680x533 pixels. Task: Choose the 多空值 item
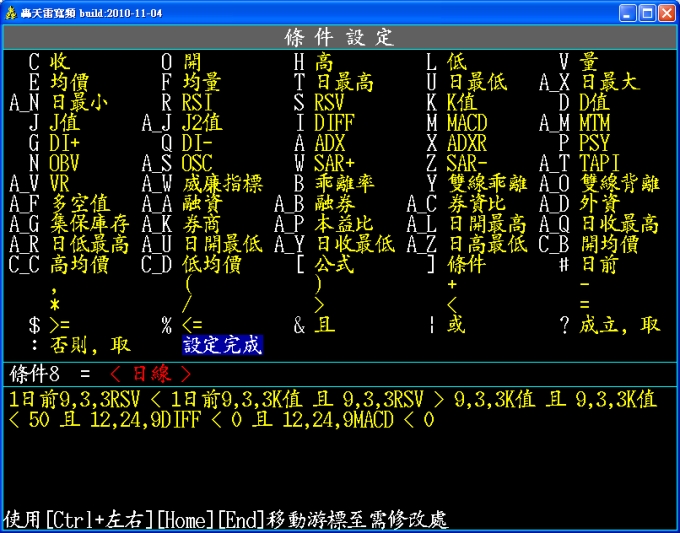coord(80,204)
